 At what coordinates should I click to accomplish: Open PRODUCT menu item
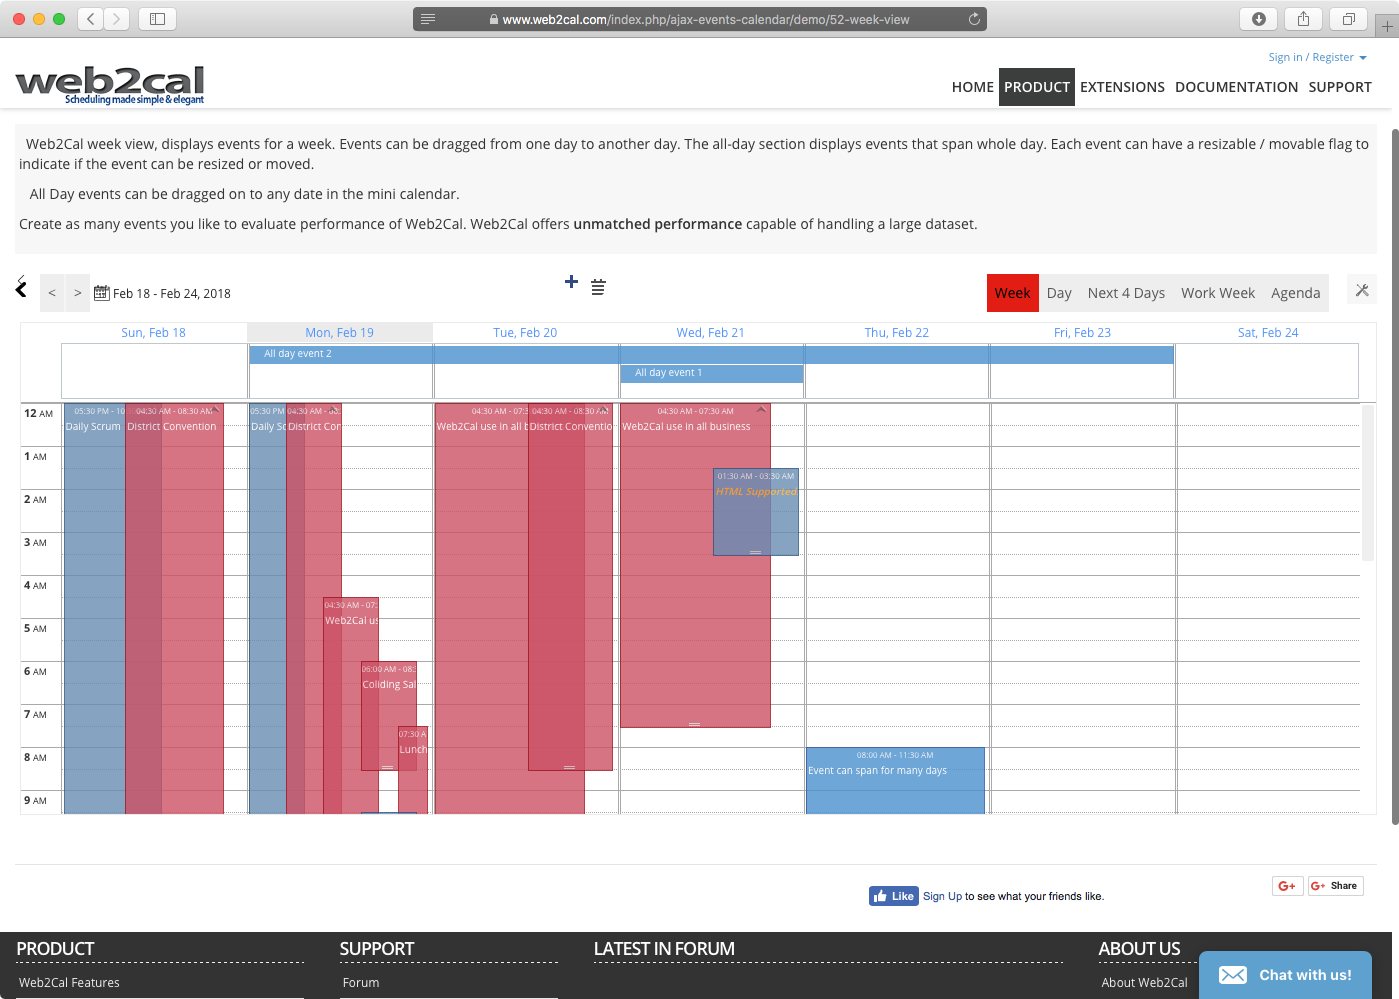[x=1037, y=87]
